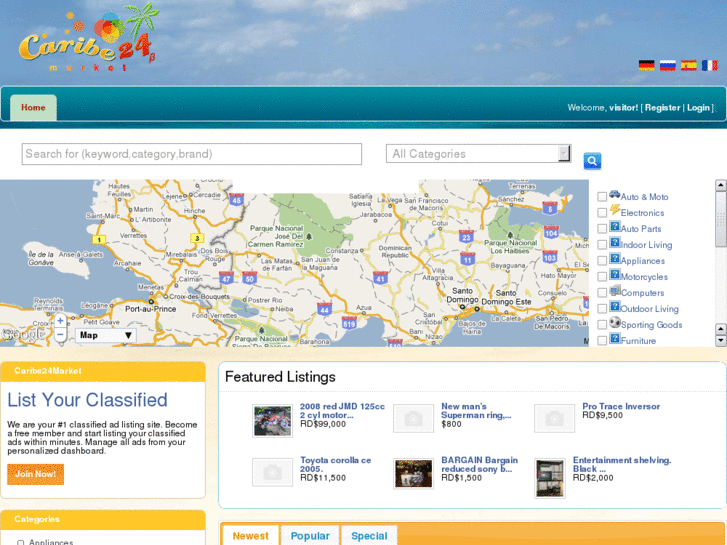The image size is (727, 545).
Task: Tick the Outdoor Living checkbox
Action: tap(602, 309)
